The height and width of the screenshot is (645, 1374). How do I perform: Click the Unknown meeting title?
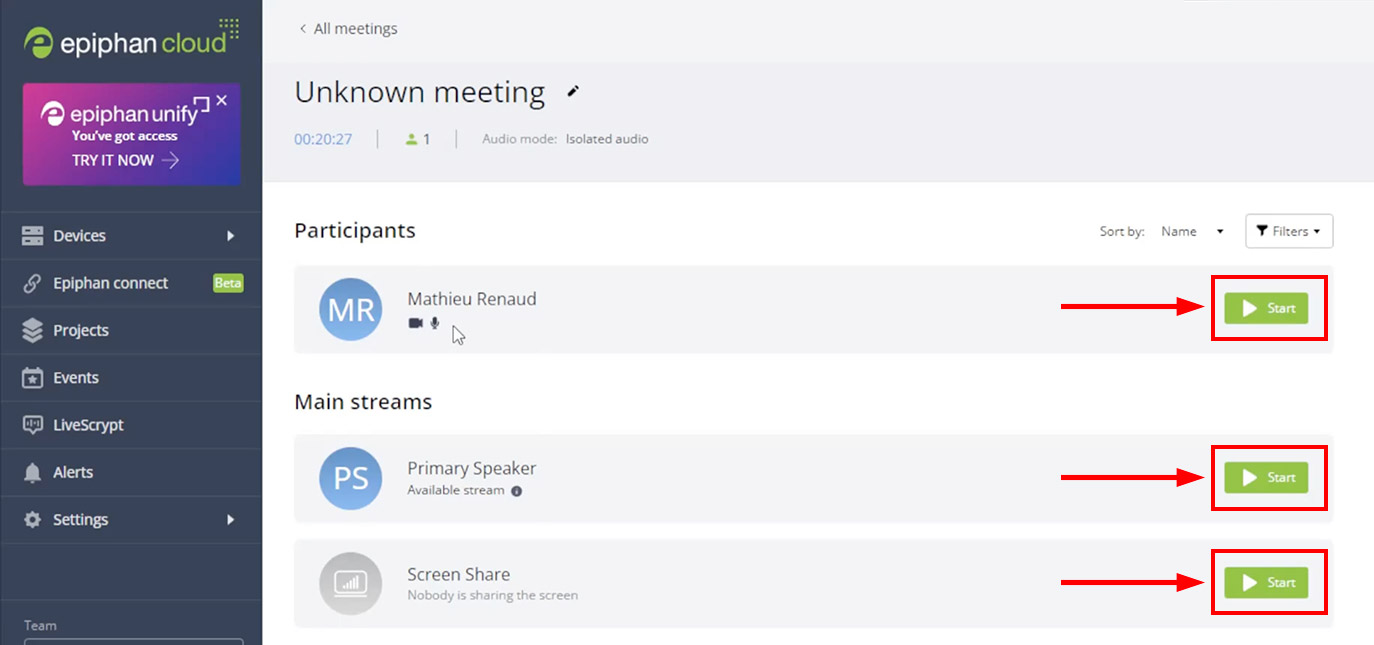click(420, 93)
